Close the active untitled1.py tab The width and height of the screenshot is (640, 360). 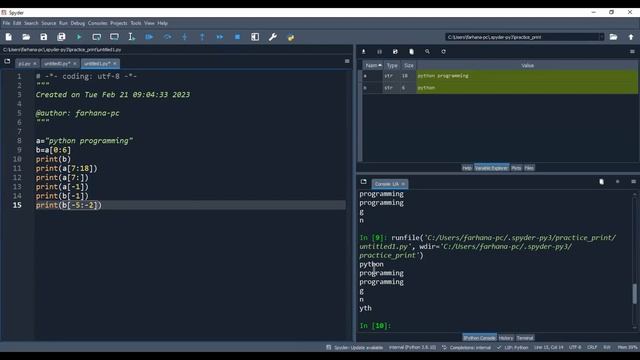[x=115, y=64]
